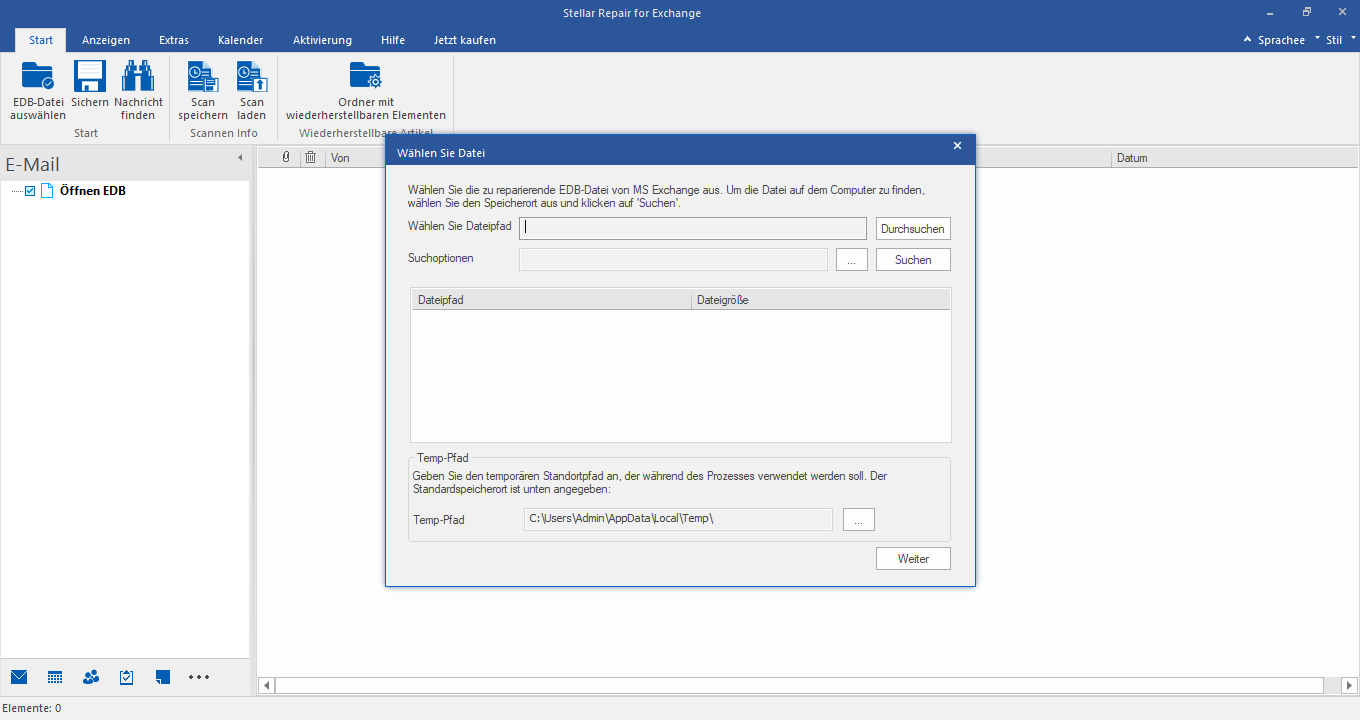Click the trash column header icon
The image size is (1360, 720).
tap(311, 157)
